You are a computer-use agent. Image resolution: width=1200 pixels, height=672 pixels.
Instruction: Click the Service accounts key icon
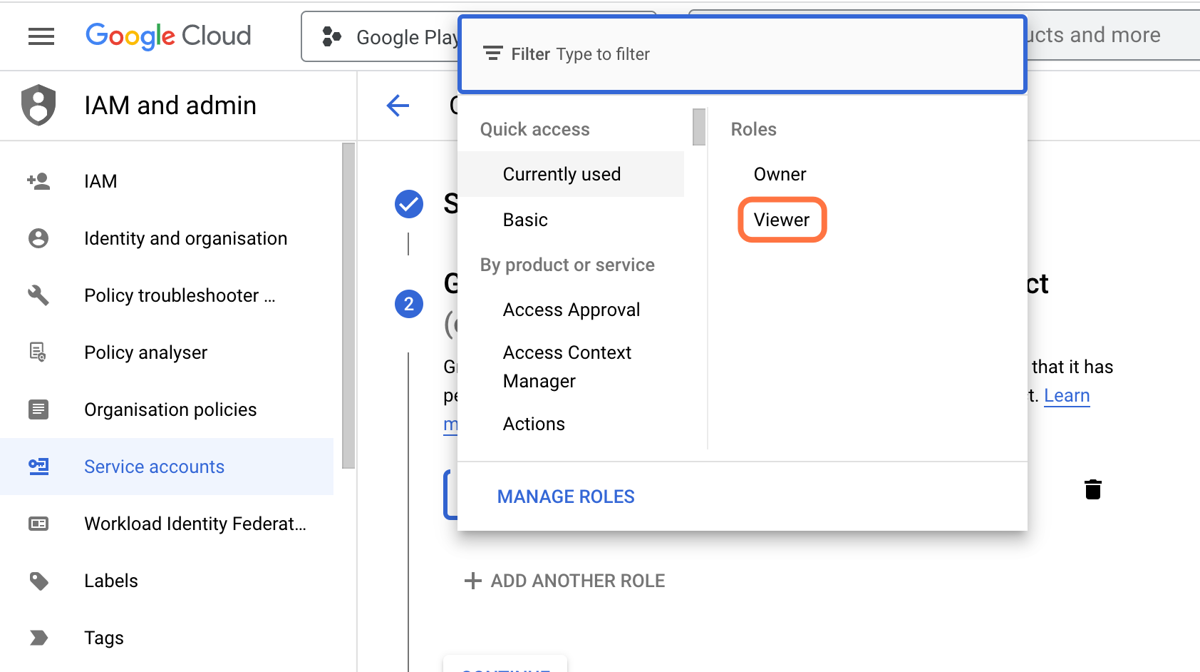(39, 466)
